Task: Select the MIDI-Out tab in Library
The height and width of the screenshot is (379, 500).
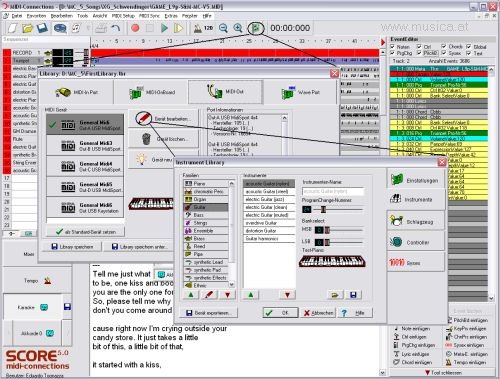Action: 225,92
